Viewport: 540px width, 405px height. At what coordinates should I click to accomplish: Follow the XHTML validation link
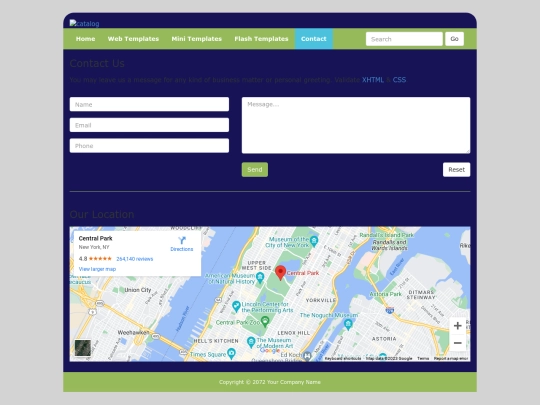373,80
